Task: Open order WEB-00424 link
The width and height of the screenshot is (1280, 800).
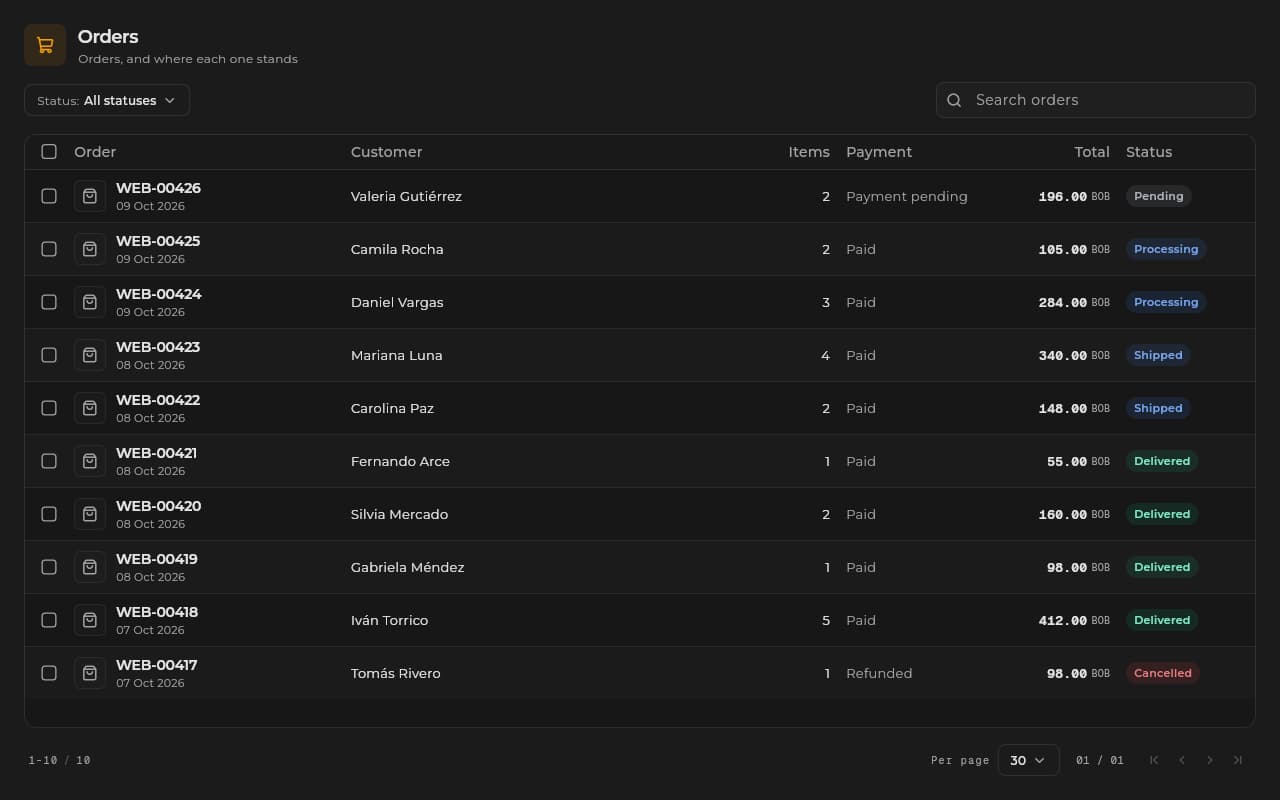Action: 159,294
